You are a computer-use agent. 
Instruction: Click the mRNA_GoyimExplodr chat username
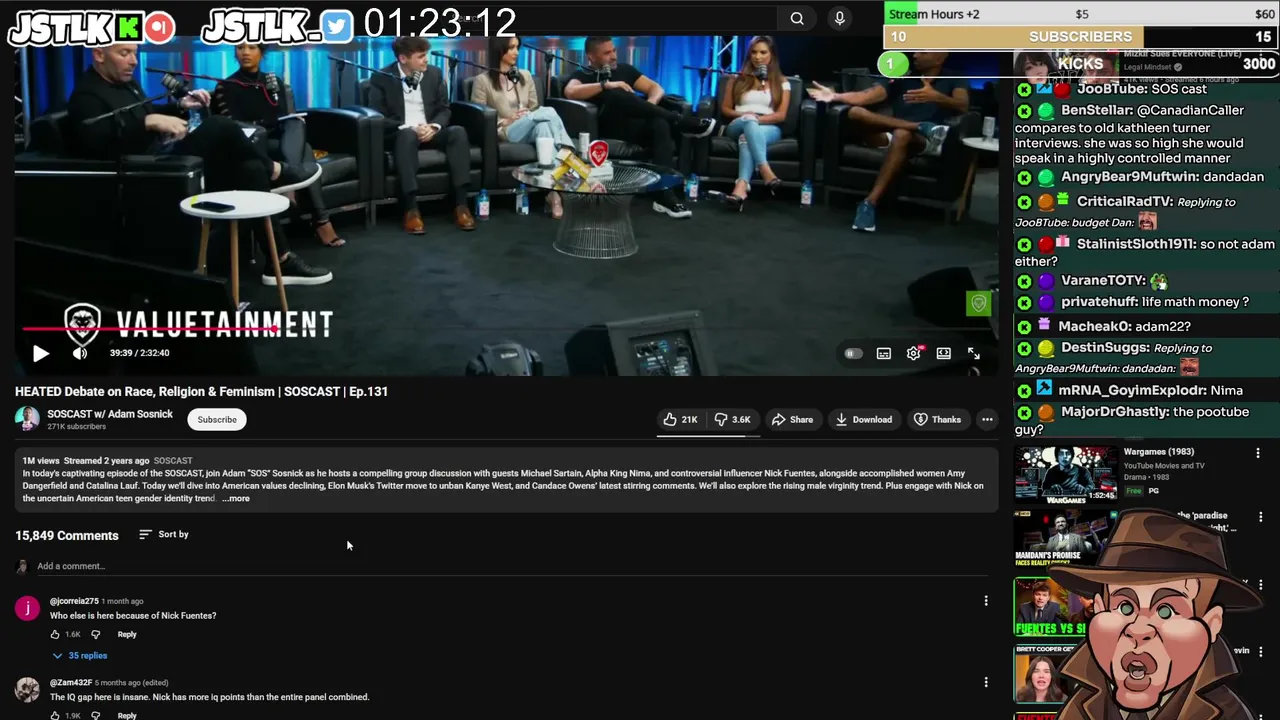coord(1132,390)
